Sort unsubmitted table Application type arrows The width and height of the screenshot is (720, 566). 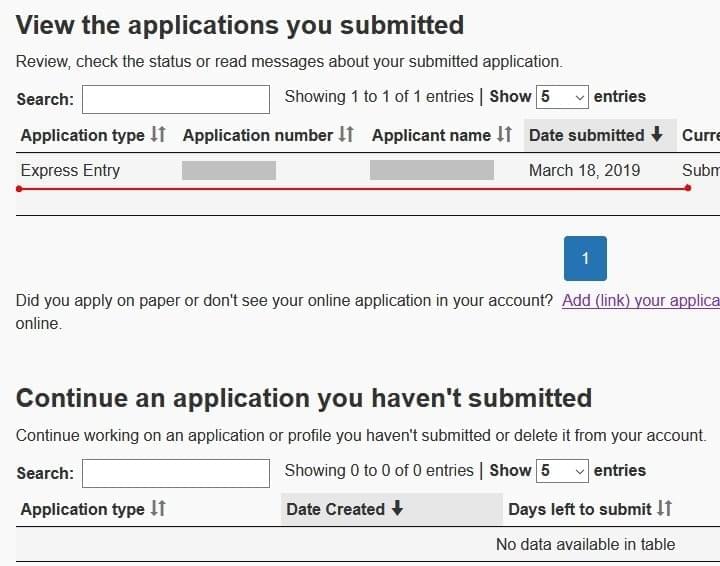[x=158, y=509]
